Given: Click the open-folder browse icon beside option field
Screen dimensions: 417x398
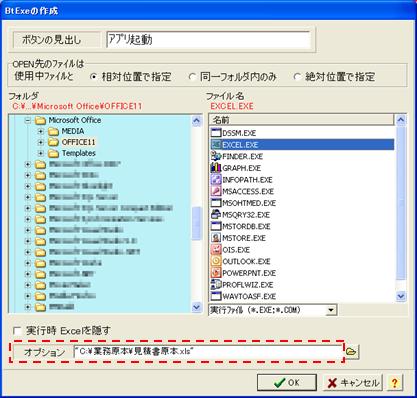Looking at the screenshot, I should [351, 352].
